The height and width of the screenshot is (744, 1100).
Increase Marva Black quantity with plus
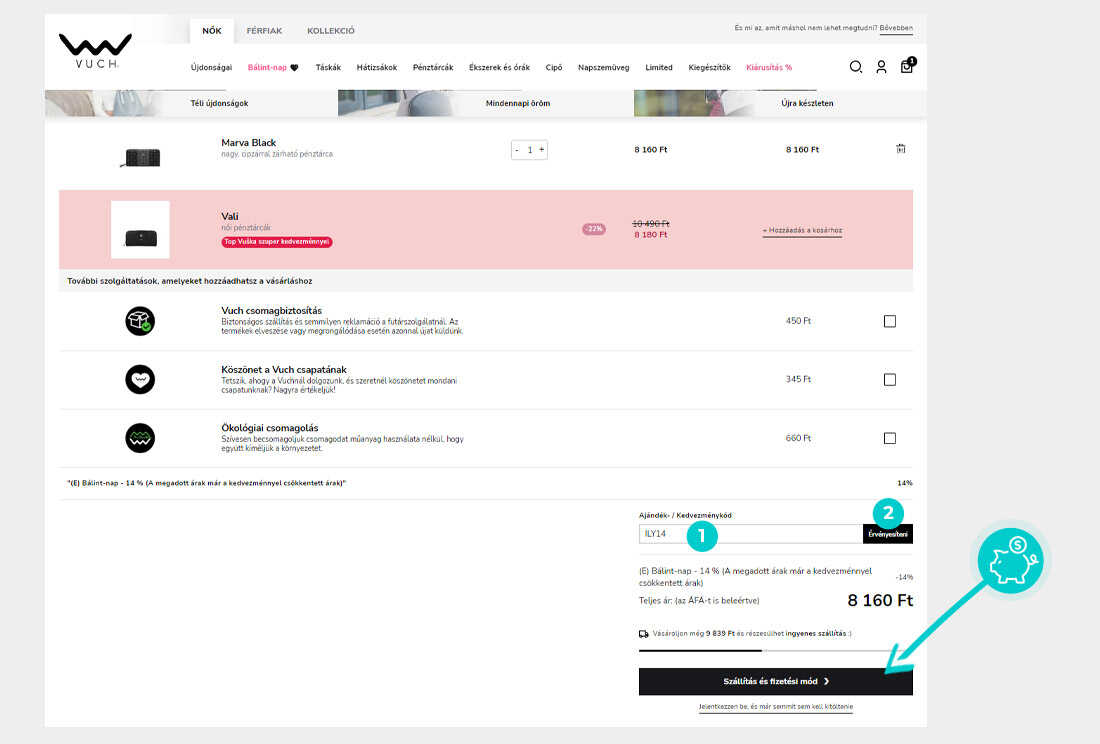click(542, 150)
